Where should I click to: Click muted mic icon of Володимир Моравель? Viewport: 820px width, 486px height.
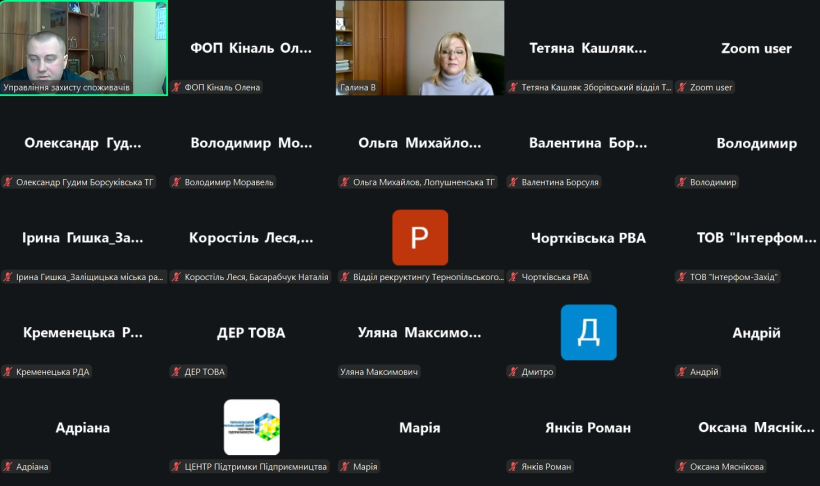(177, 182)
